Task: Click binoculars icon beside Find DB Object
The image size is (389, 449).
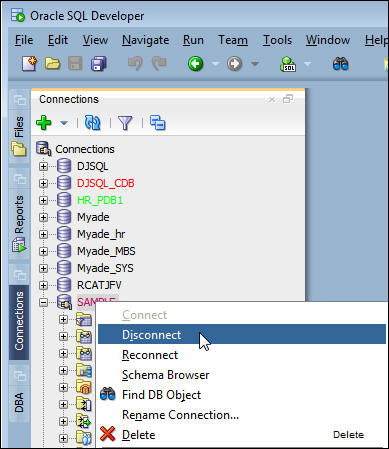Action: tap(107, 394)
